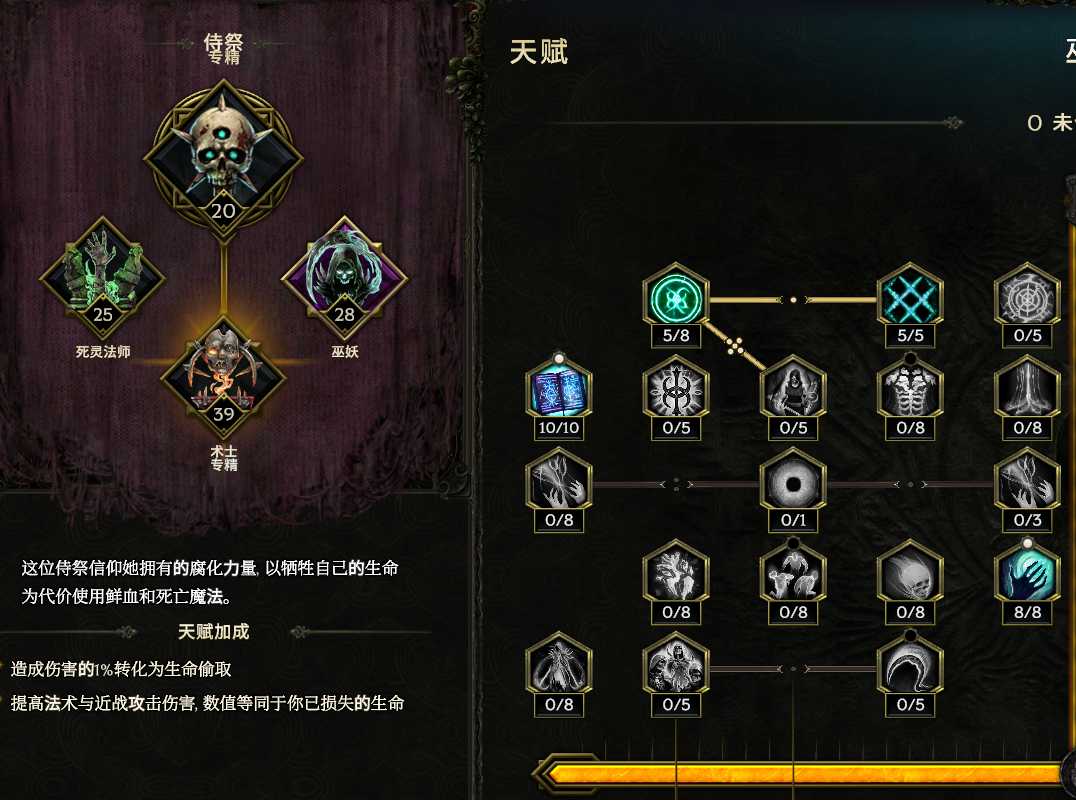
Task: Click the golden mastery progress bar
Action: click(803, 775)
